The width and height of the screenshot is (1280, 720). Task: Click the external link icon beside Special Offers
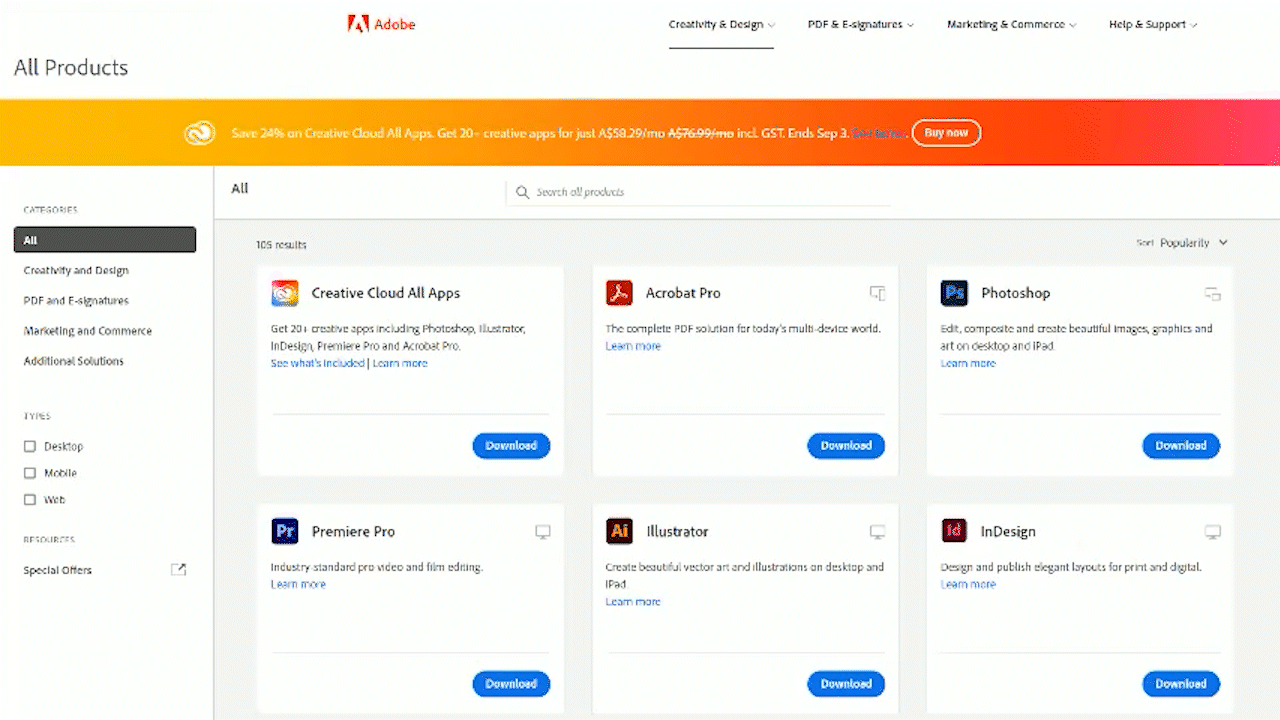point(178,570)
